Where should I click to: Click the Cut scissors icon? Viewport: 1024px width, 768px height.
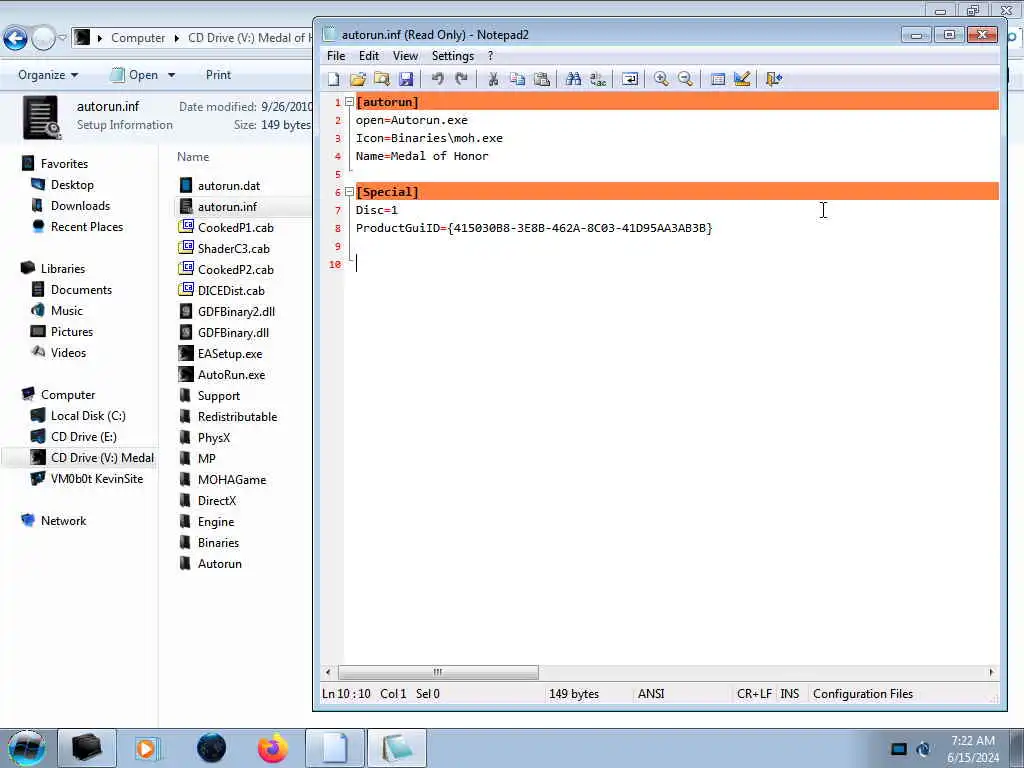point(493,80)
